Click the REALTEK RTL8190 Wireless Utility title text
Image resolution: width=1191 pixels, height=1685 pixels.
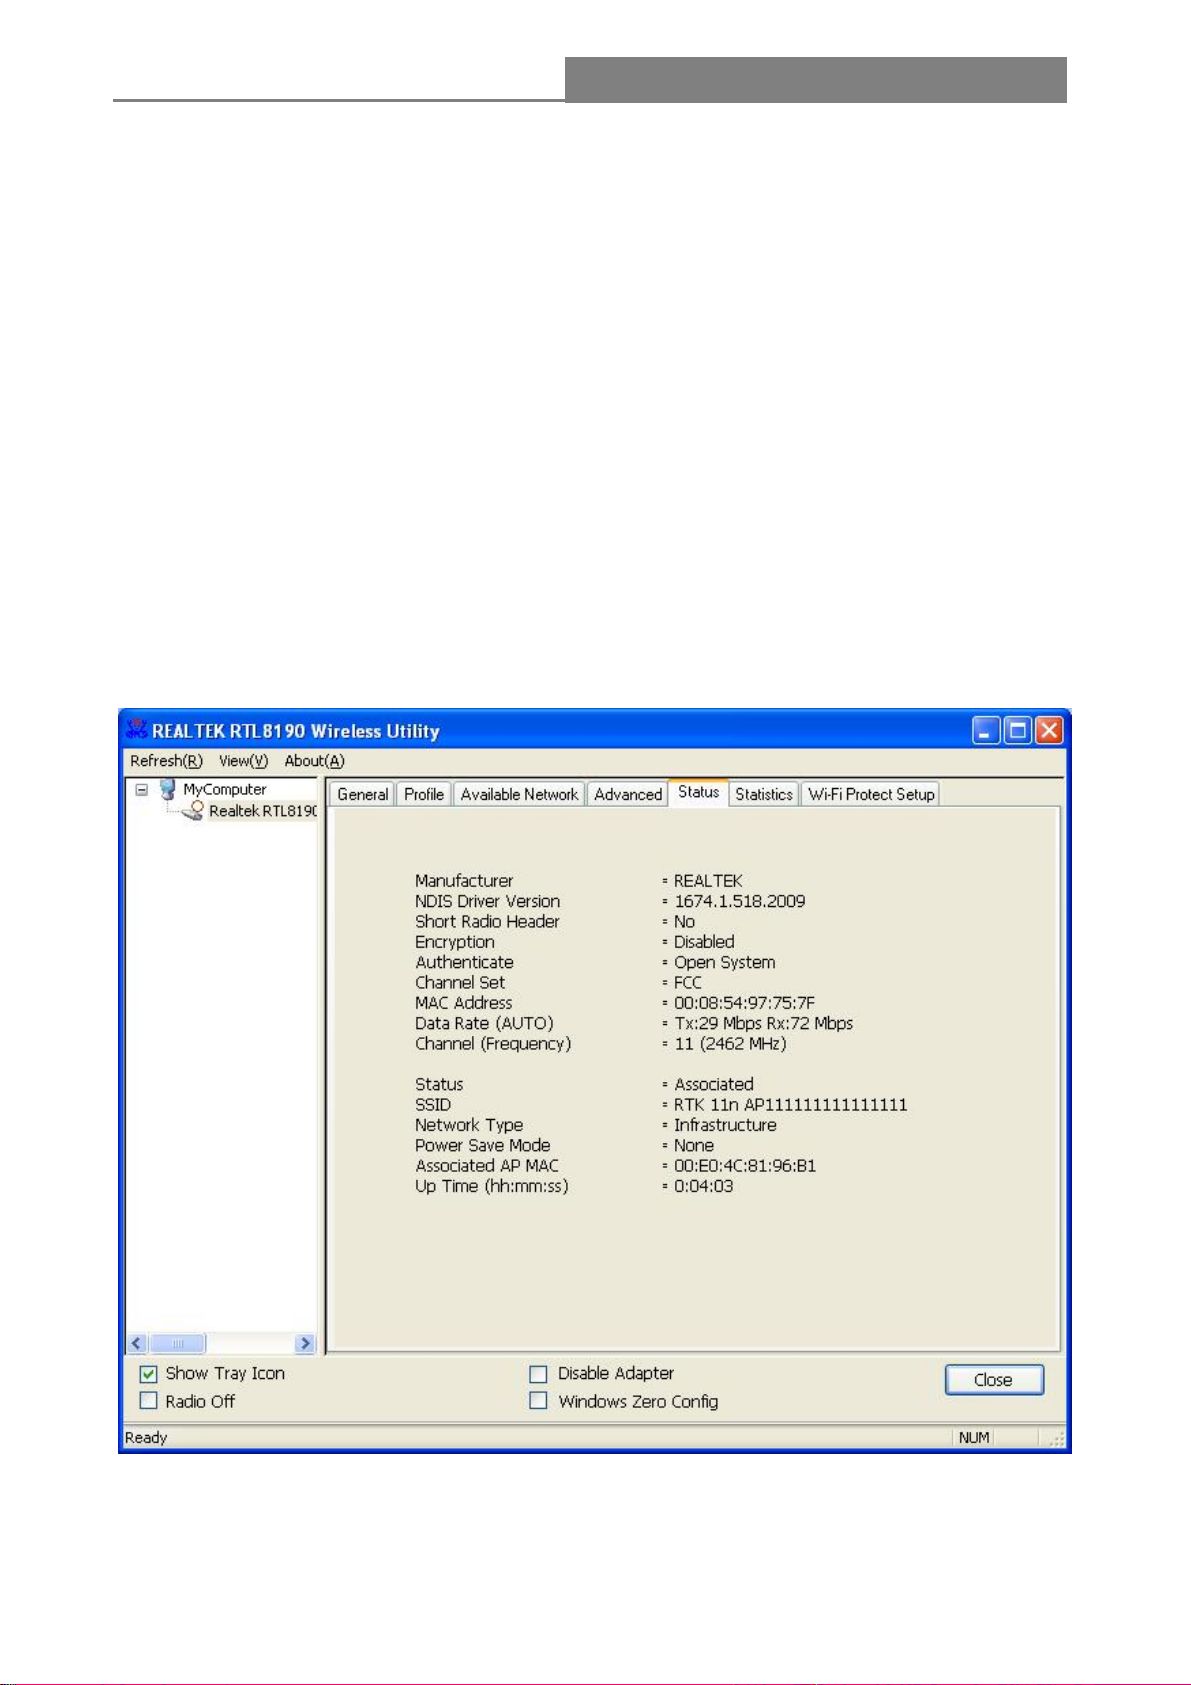(x=296, y=731)
